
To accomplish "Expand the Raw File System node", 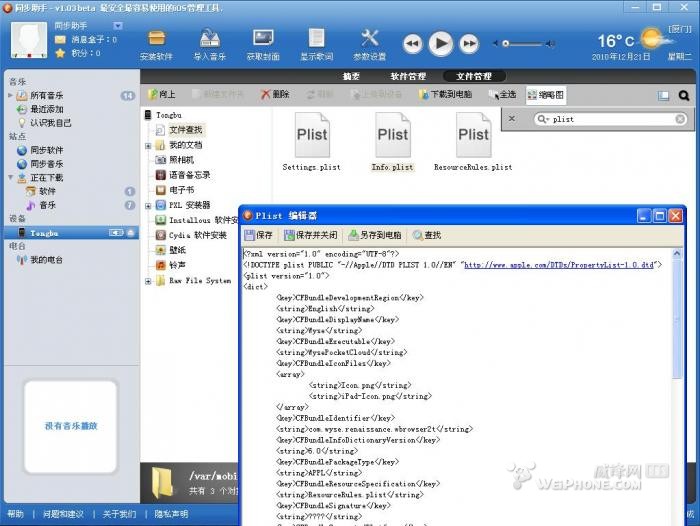I will coord(148,281).
